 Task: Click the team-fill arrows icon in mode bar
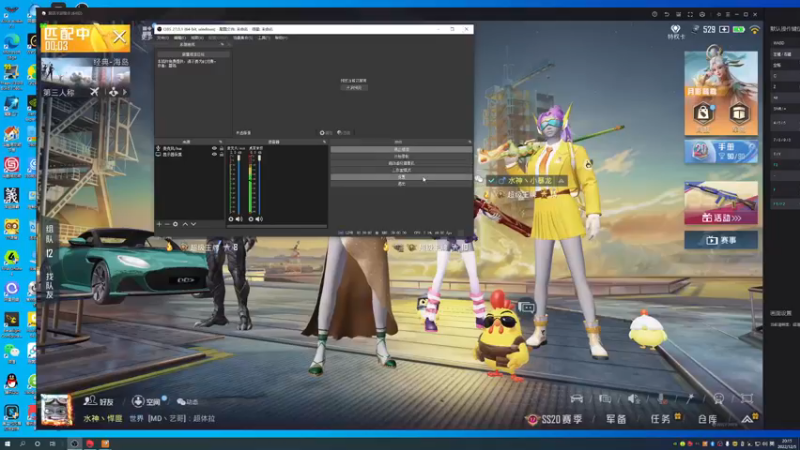coord(113,92)
